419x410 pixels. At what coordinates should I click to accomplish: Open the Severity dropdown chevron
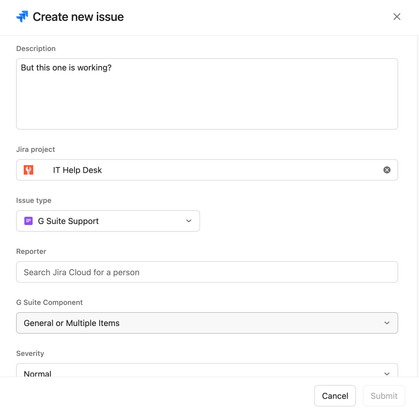(x=387, y=374)
